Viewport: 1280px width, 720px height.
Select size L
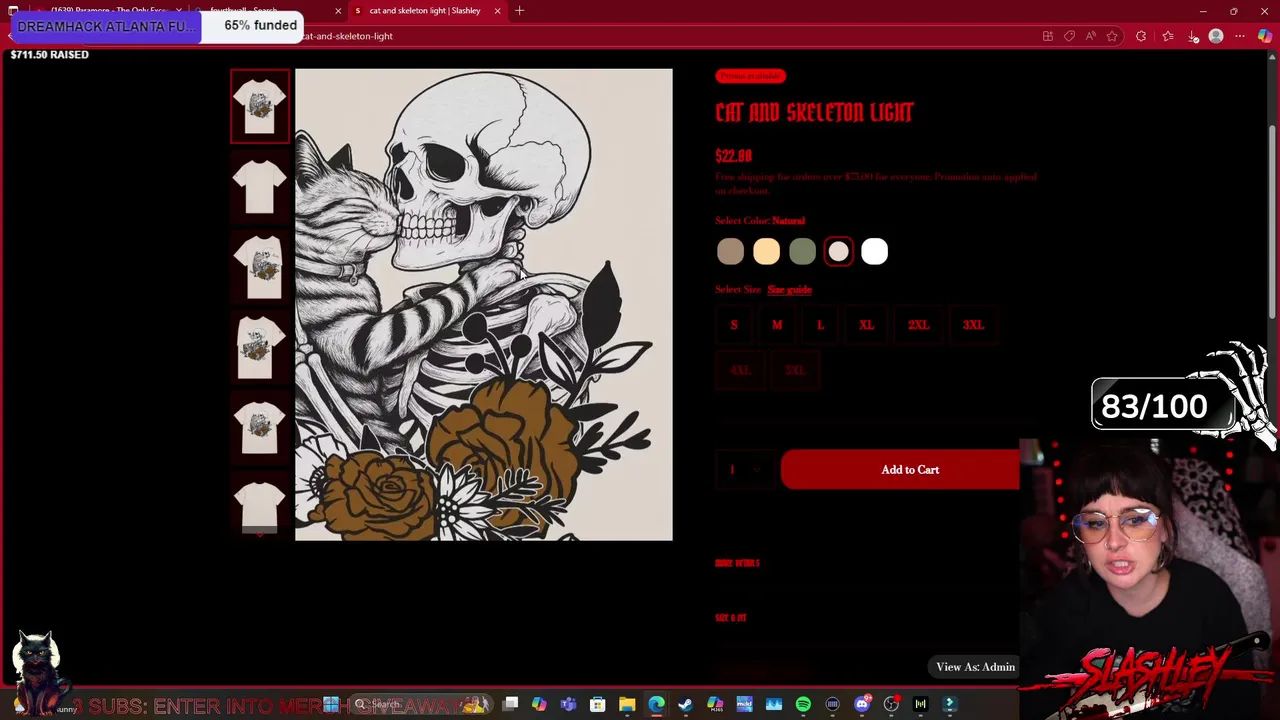pyautogui.click(x=820, y=325)
